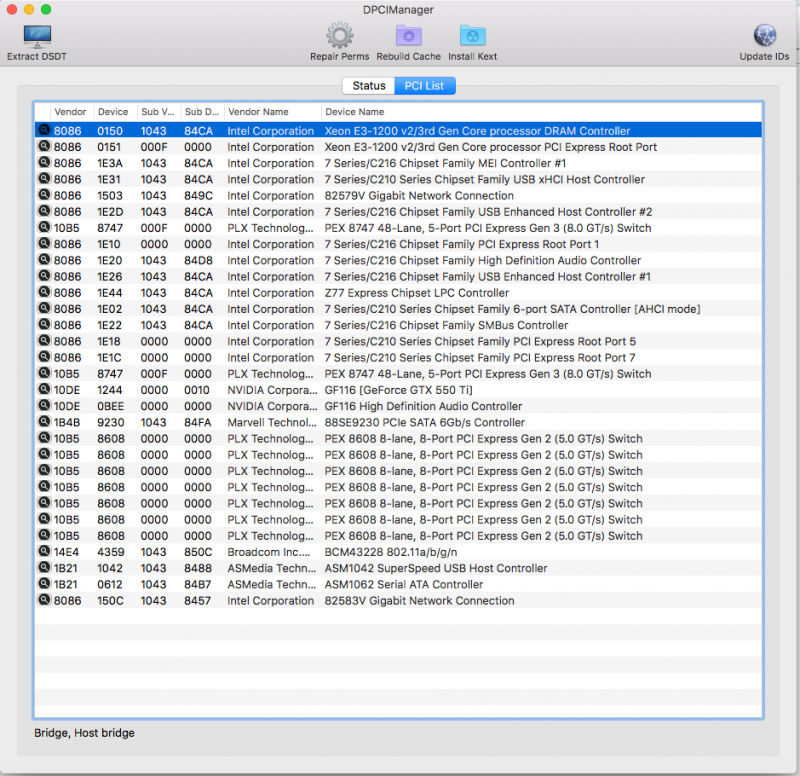Click the Sub D... column header
Viewport: 800px width, 776px height.
pyautogui.click(x=200, y=112)
